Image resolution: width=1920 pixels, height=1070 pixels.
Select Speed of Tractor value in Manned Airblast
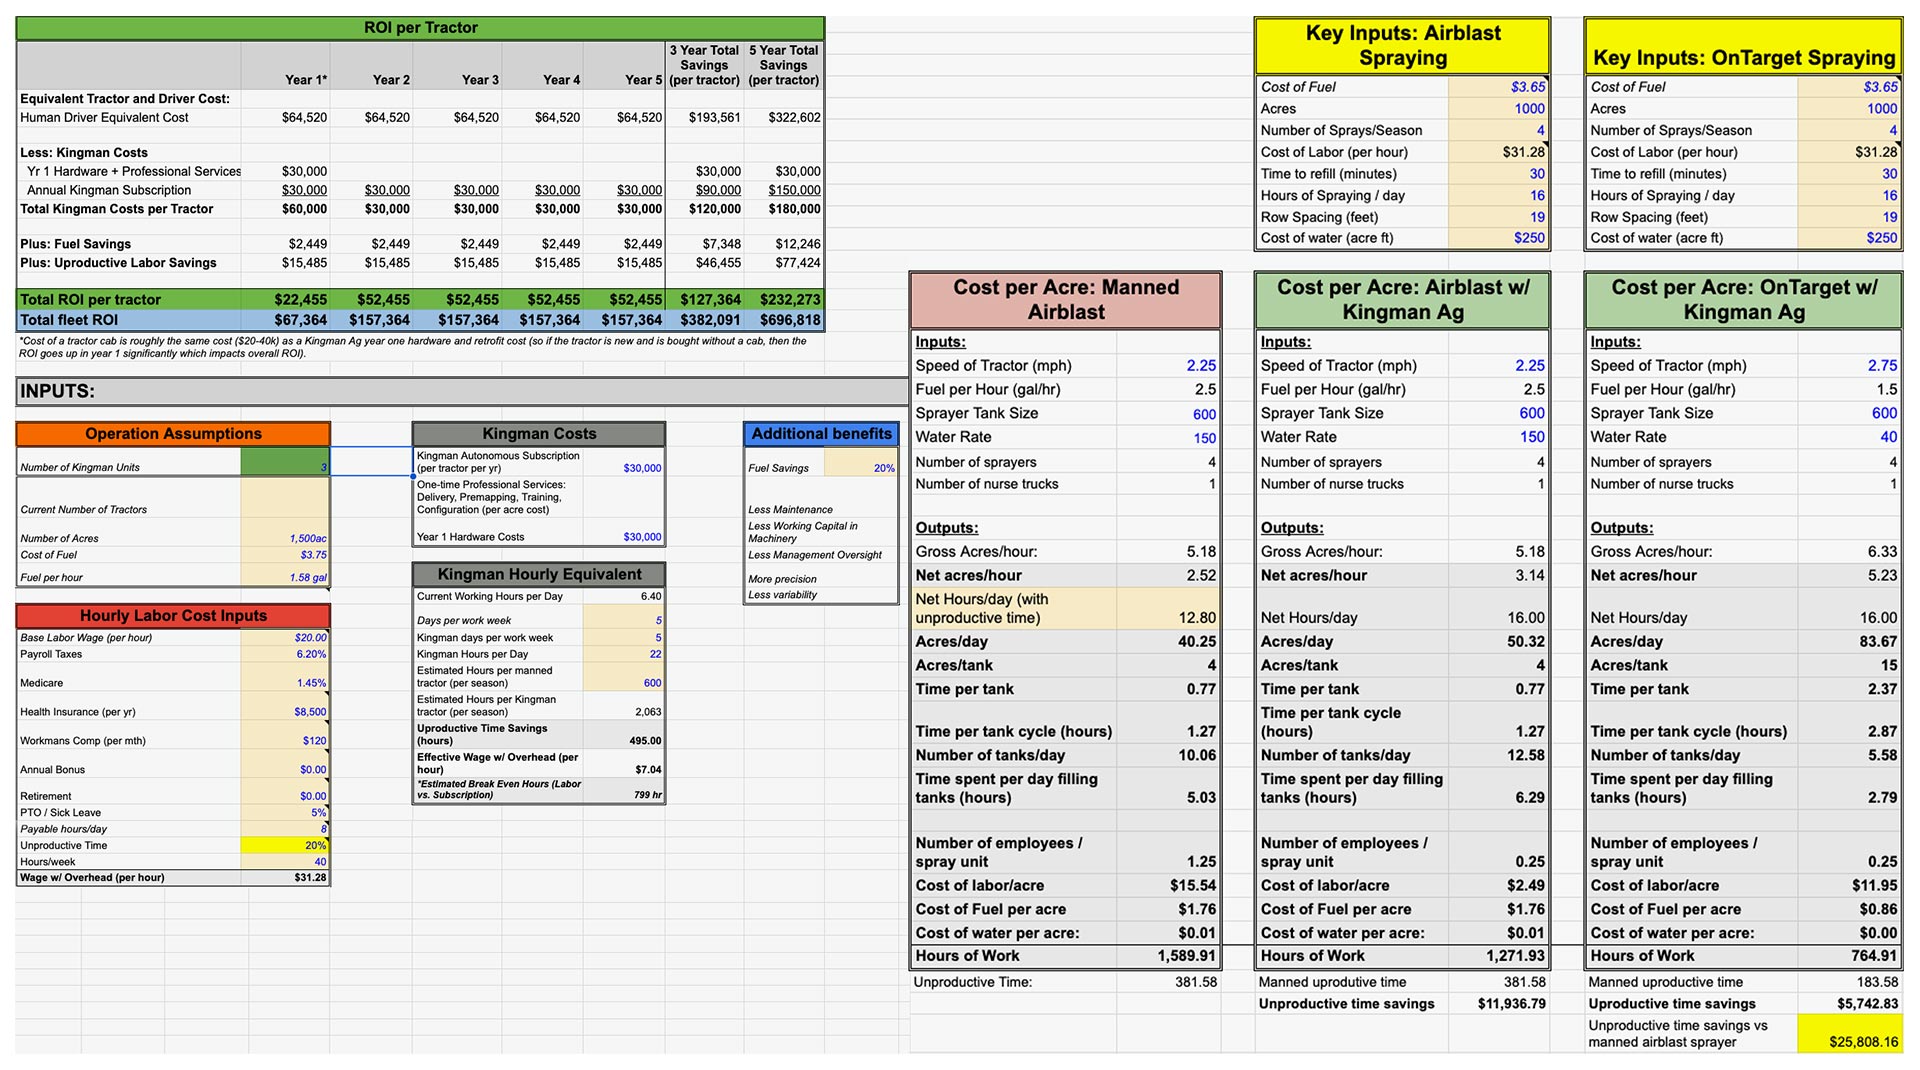[1168, 366]
